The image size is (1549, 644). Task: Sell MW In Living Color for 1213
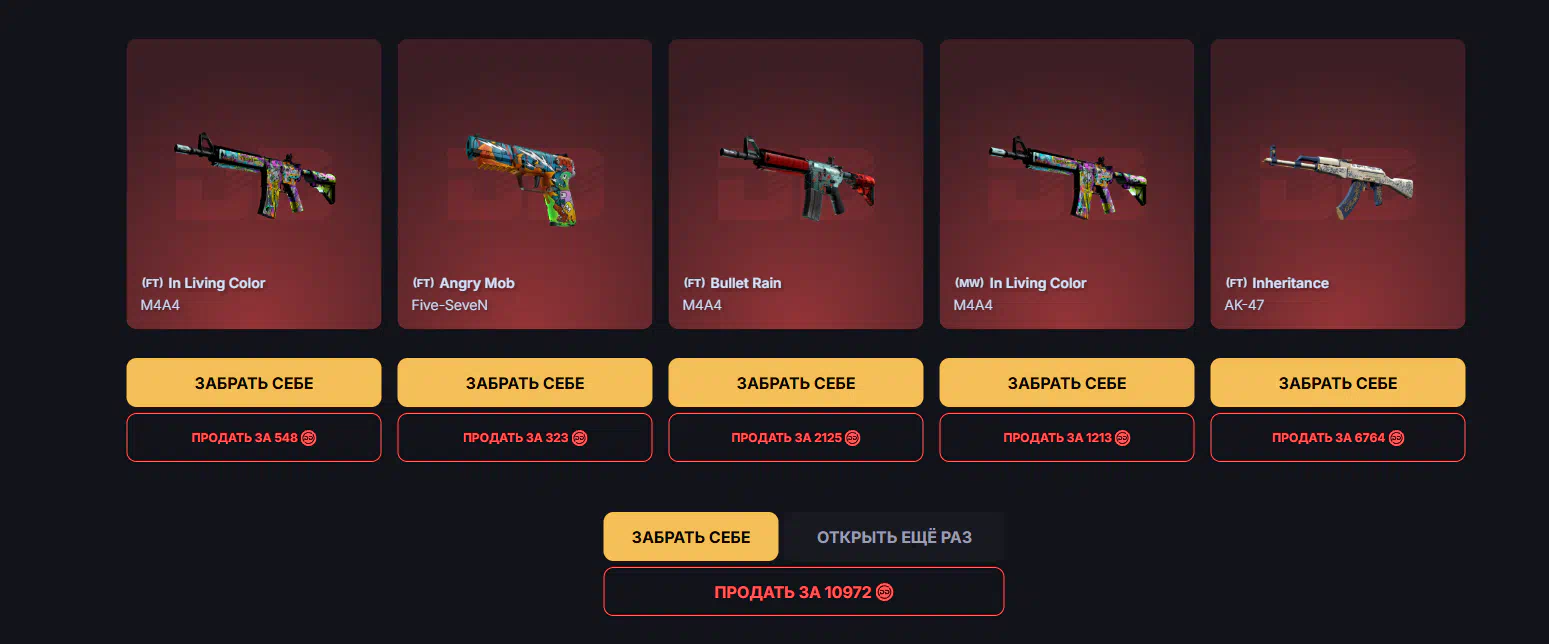pyautogui.click(x=1067, y=437)
